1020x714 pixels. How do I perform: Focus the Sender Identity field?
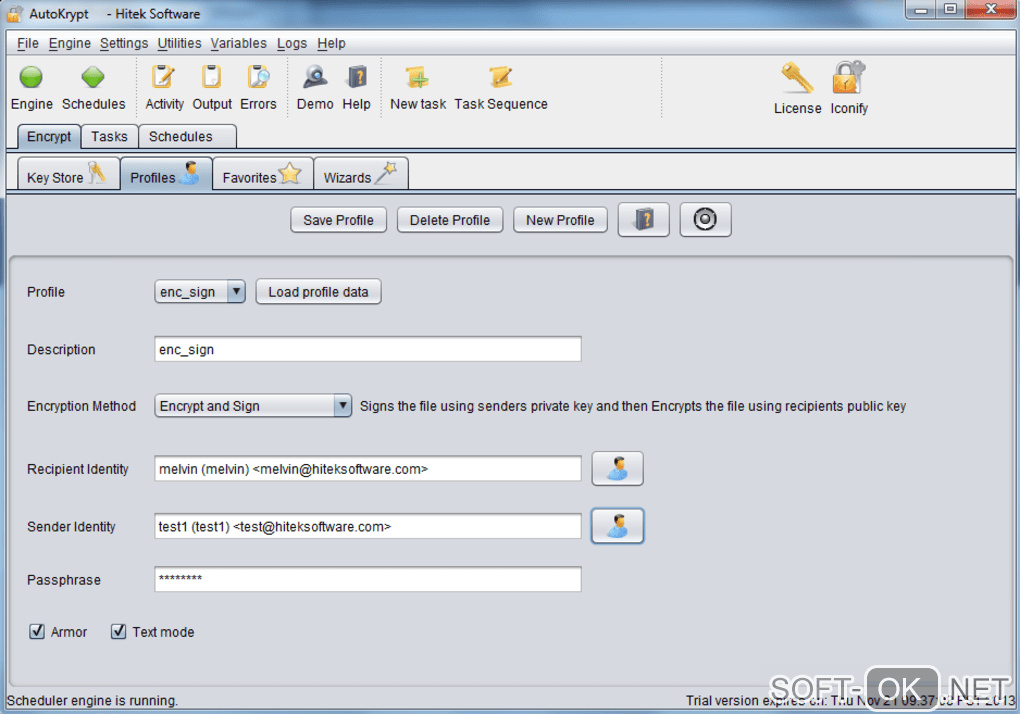click(368, 526)
